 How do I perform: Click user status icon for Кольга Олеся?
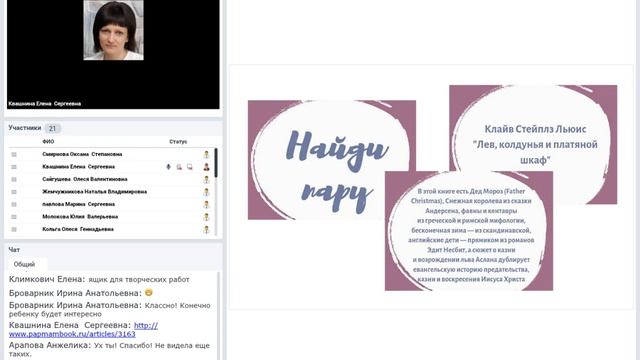207,229
